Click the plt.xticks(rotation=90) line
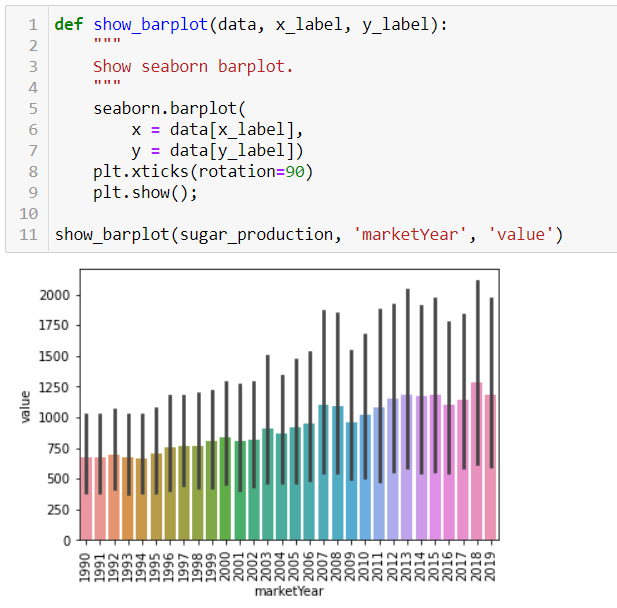 click(203, 172)
